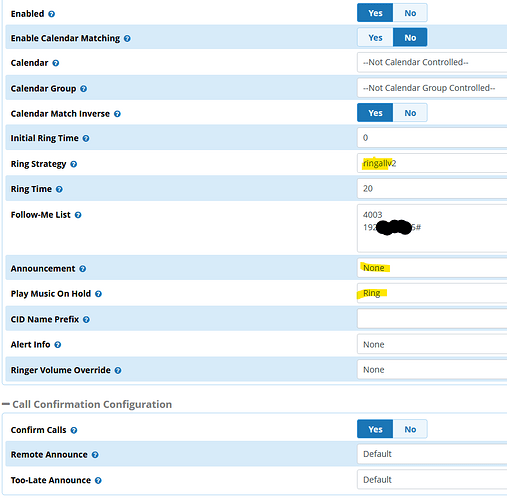The height and width of the screenshot is (500, 507).
Task: Click help icon beside Ring Strategy
Action: 74,164
